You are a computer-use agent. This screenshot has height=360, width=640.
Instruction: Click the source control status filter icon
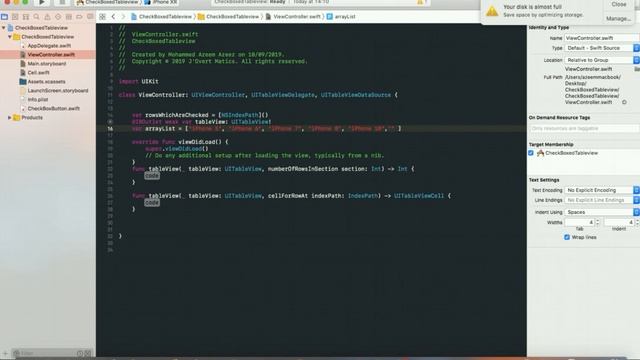[x=87, y=353]
